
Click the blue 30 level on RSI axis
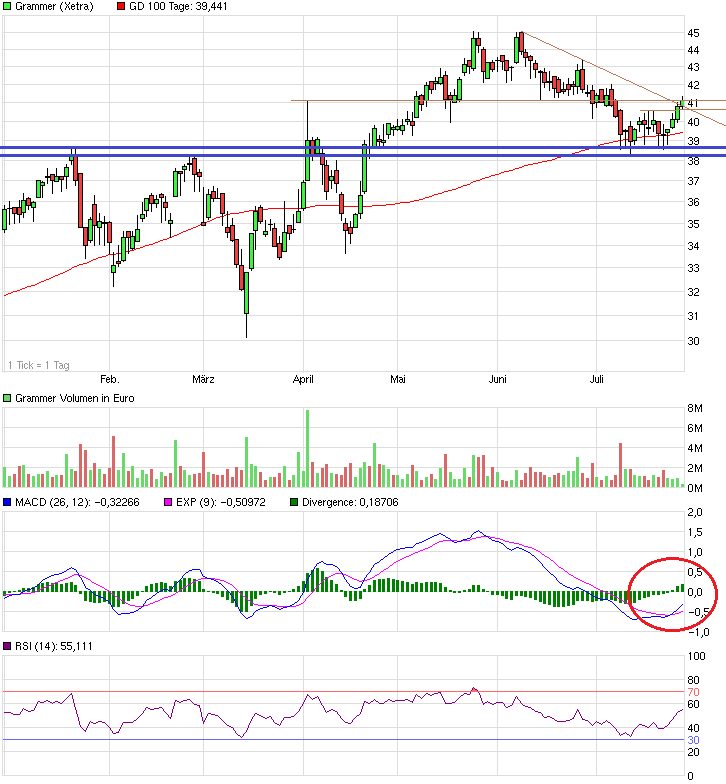tap(693, 740)
